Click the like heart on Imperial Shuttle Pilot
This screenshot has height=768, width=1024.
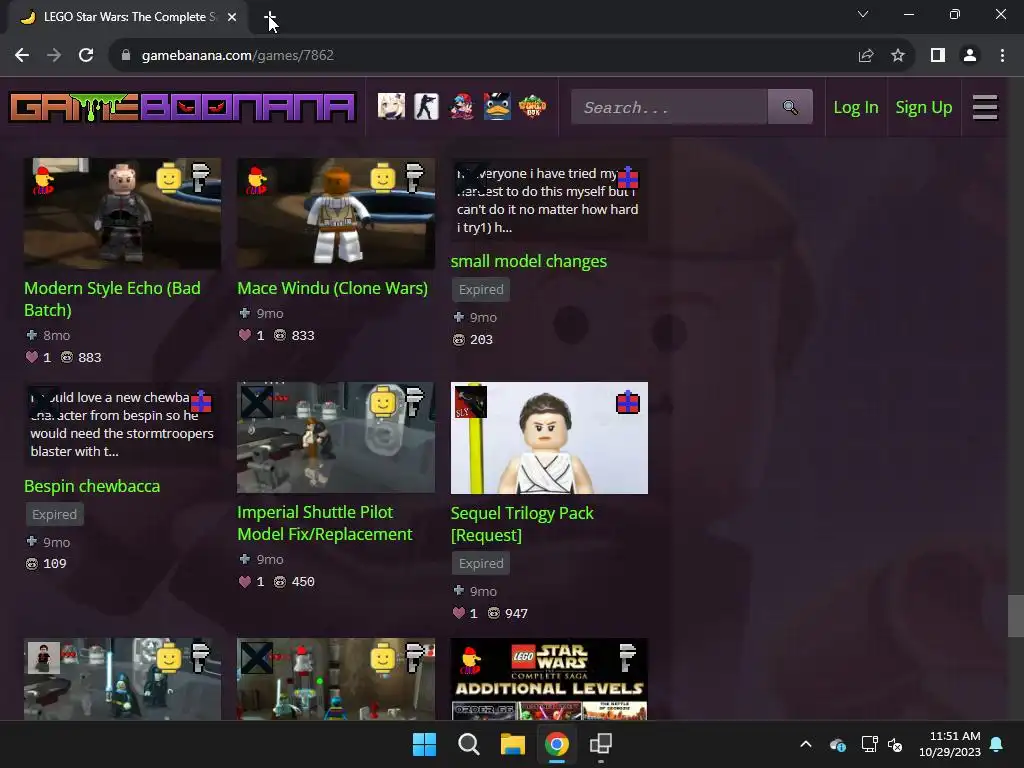tap(245, 581)
